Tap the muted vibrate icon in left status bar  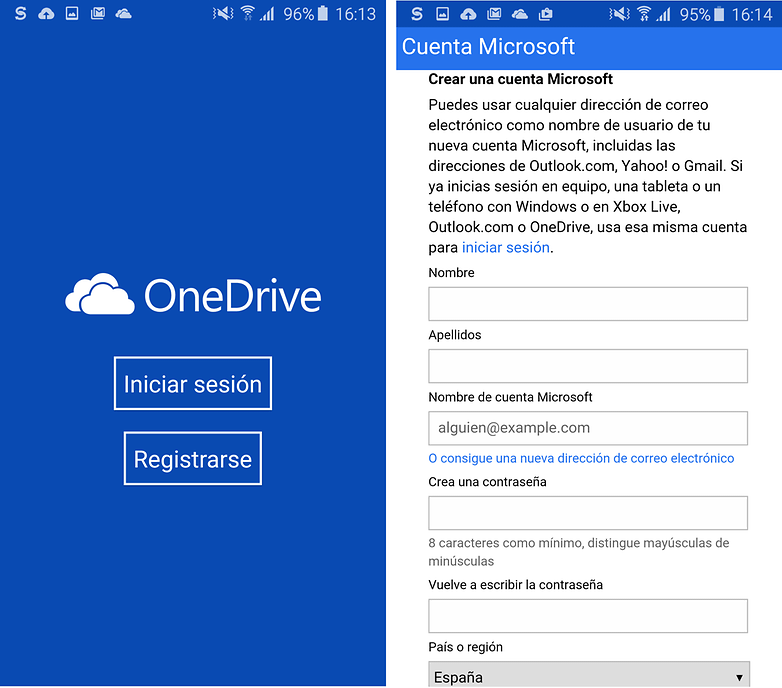[x=223, y=13]
